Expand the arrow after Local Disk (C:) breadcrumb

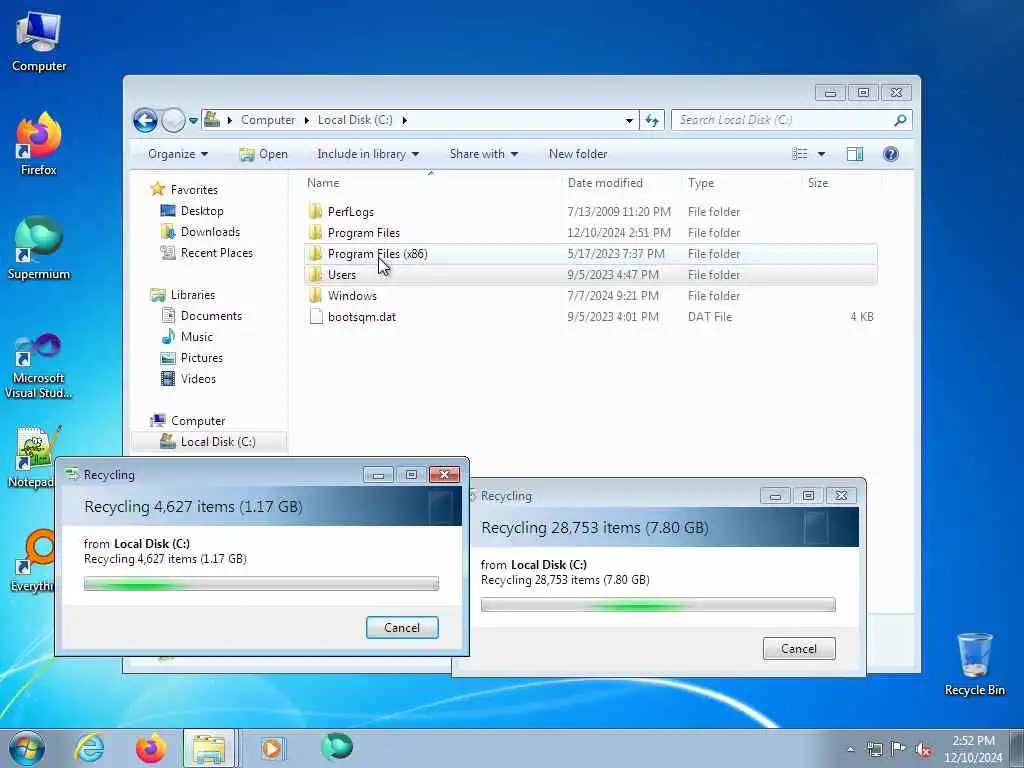(x=404, y=120)
